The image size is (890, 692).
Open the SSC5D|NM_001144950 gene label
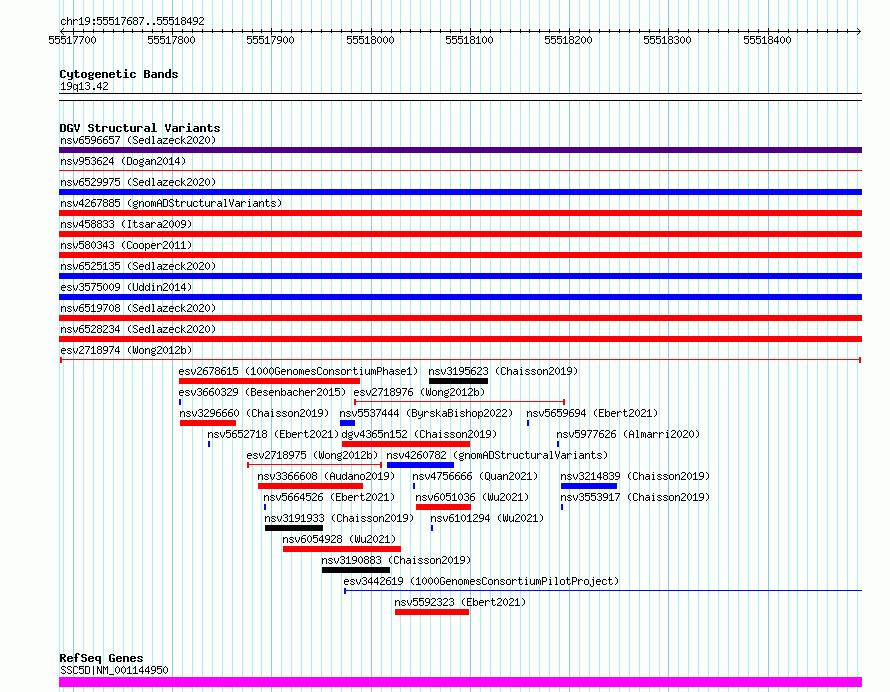pyautogui.click(x=114, y=670)
